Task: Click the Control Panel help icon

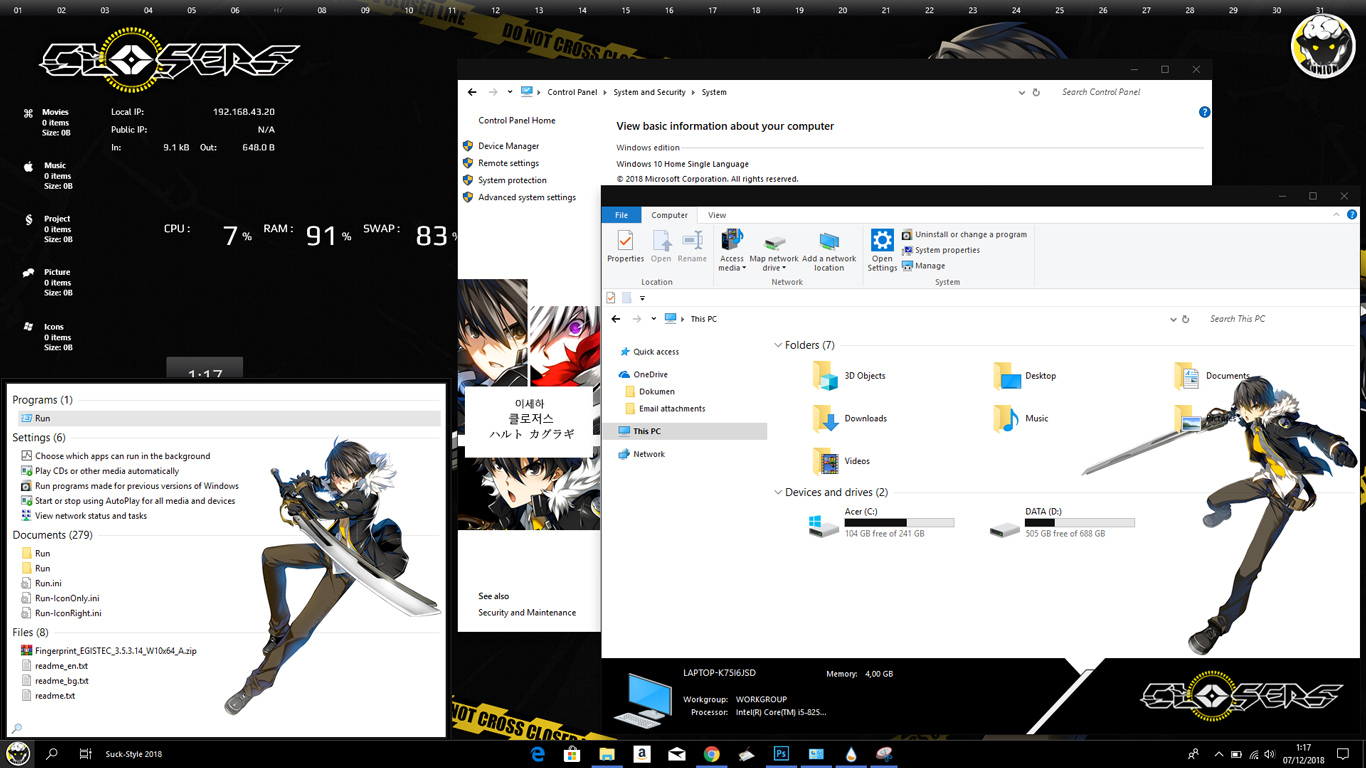Action: 1204,113
